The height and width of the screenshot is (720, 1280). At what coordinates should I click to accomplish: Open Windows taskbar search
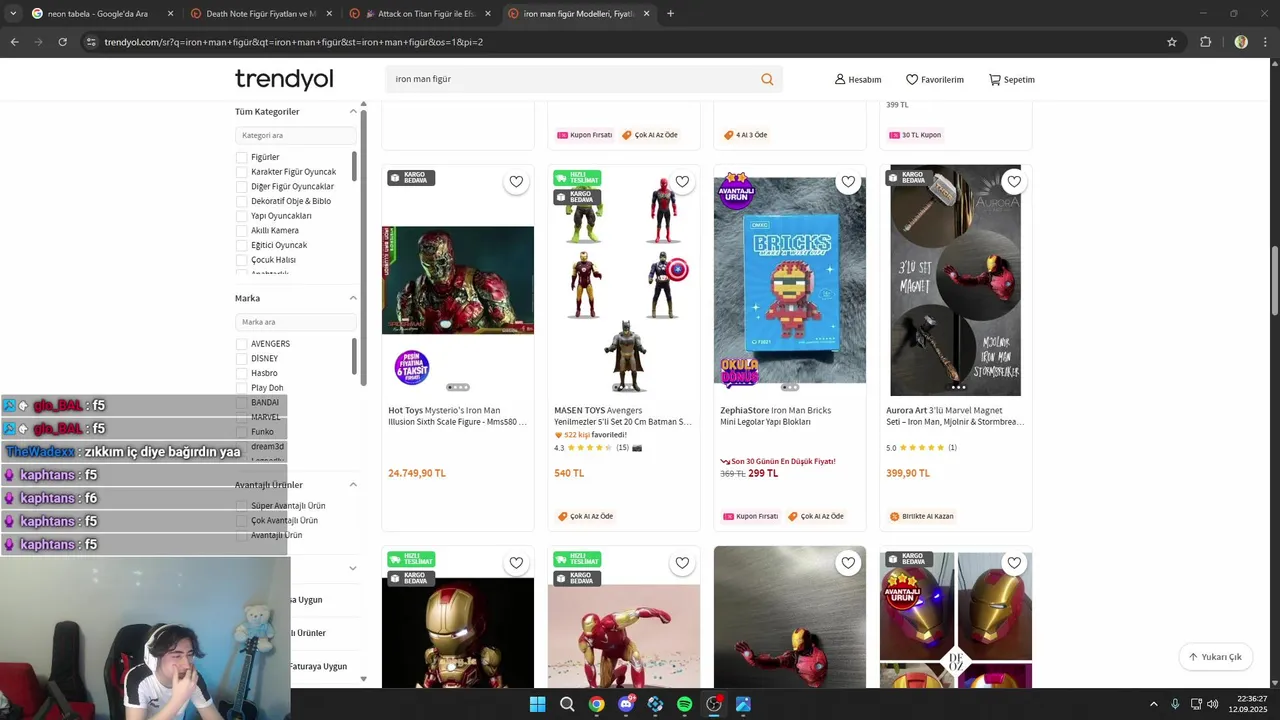[567, 704]
